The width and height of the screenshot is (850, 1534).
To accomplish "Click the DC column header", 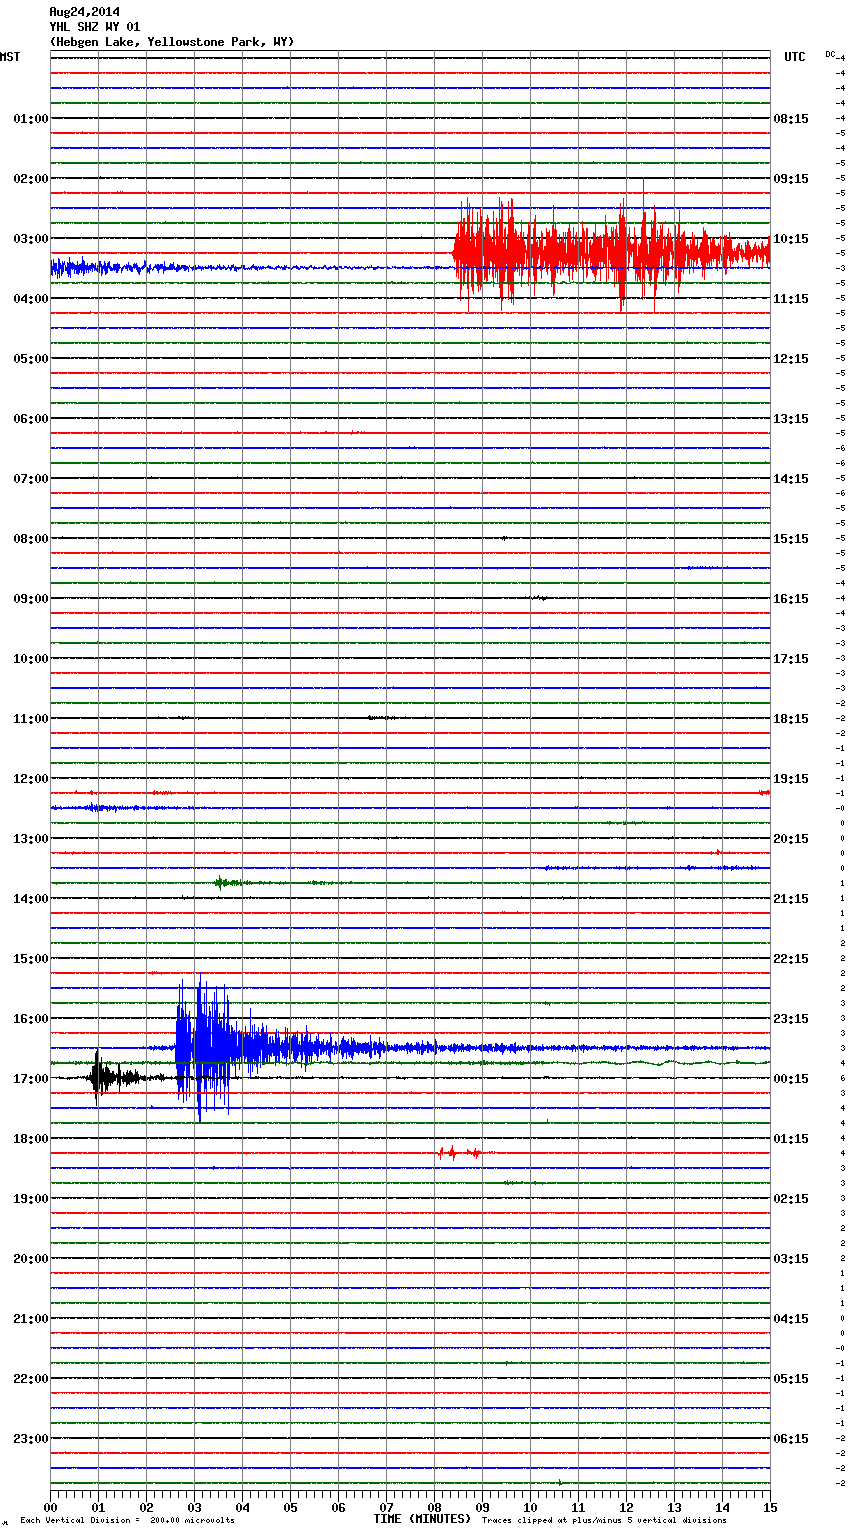I will pyautogui.click(x=830, y=54).
